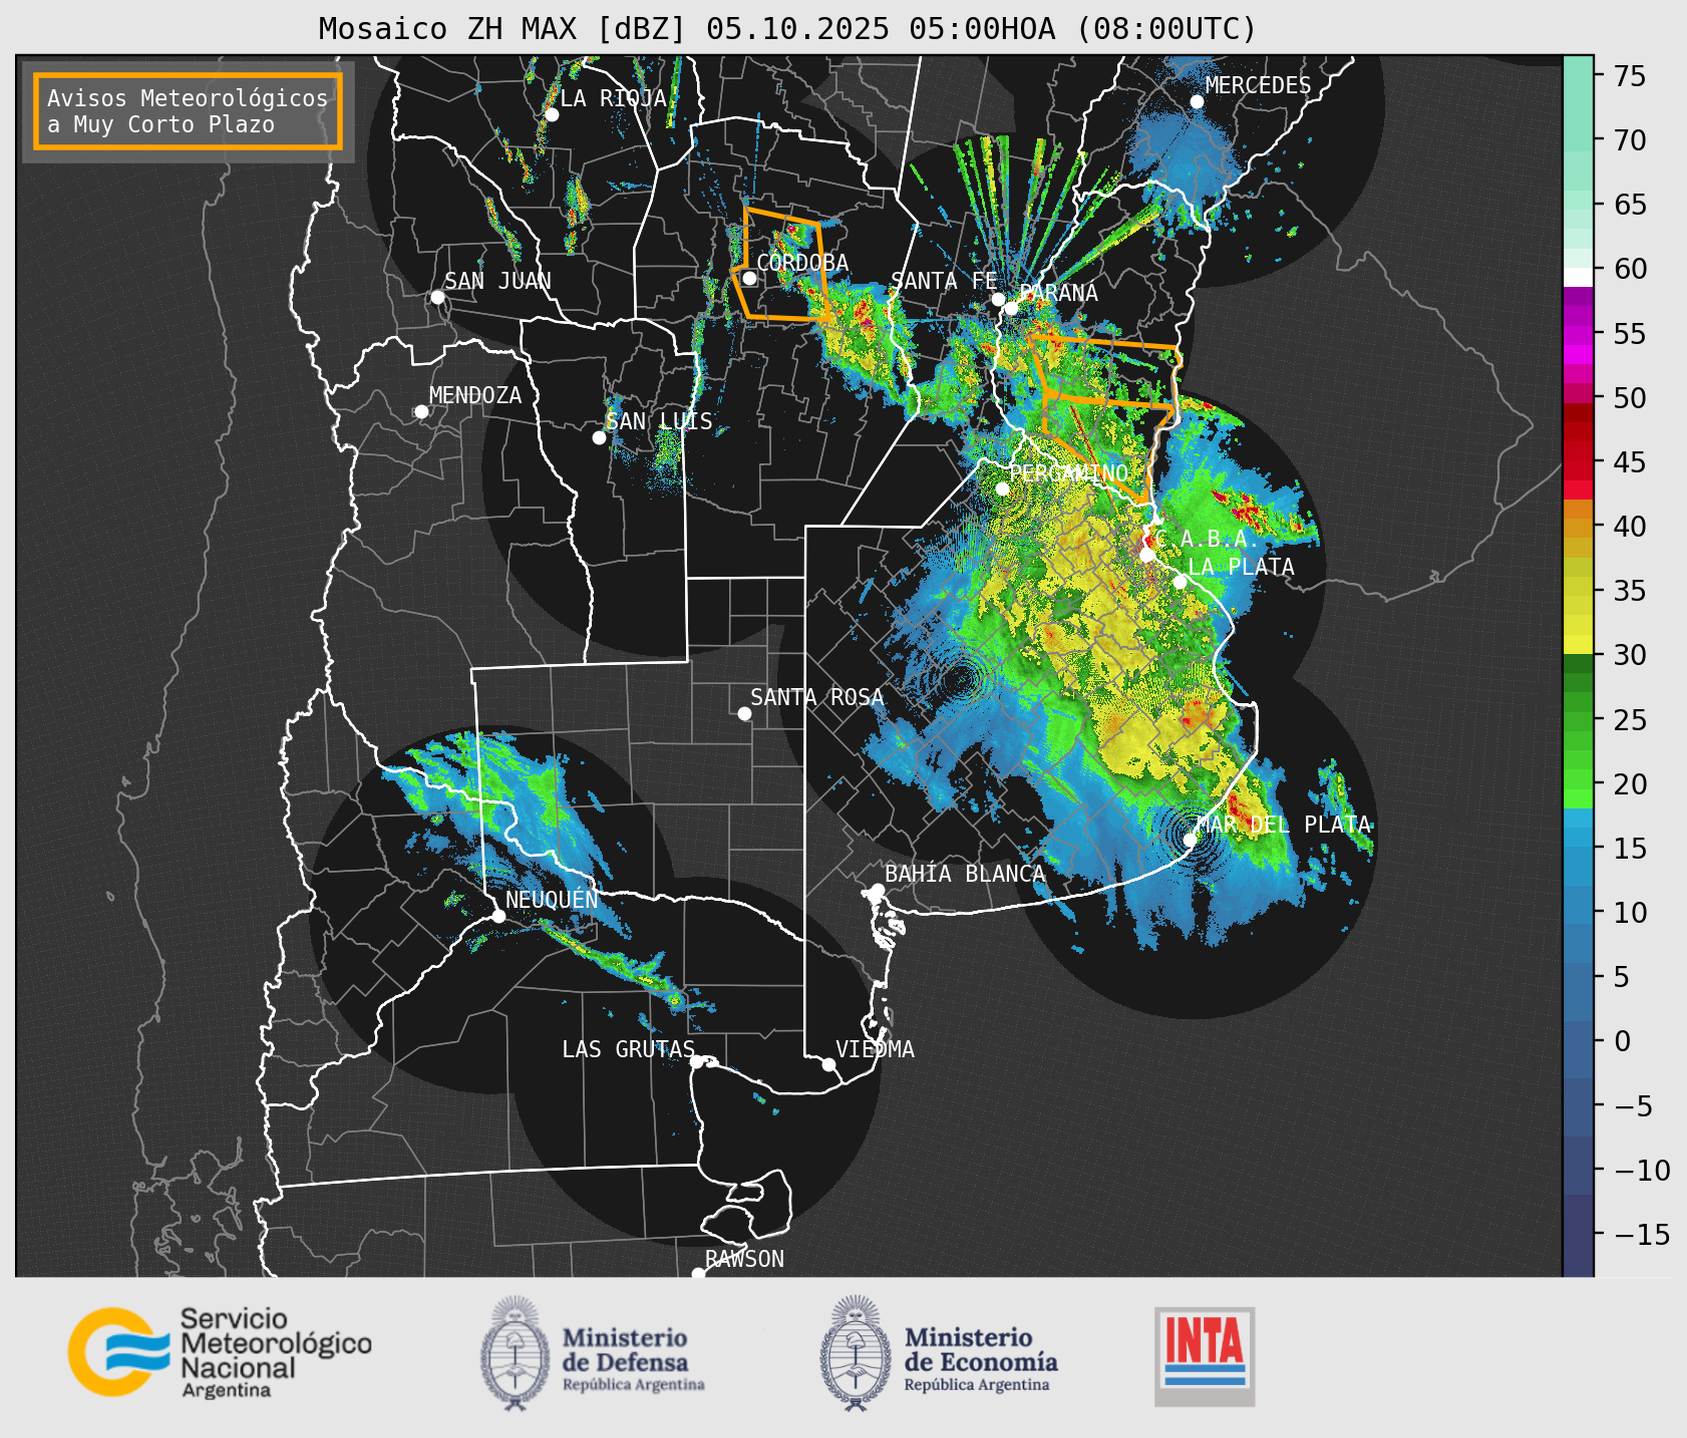Click the RAWSON city marker dot

point(698,1273)
